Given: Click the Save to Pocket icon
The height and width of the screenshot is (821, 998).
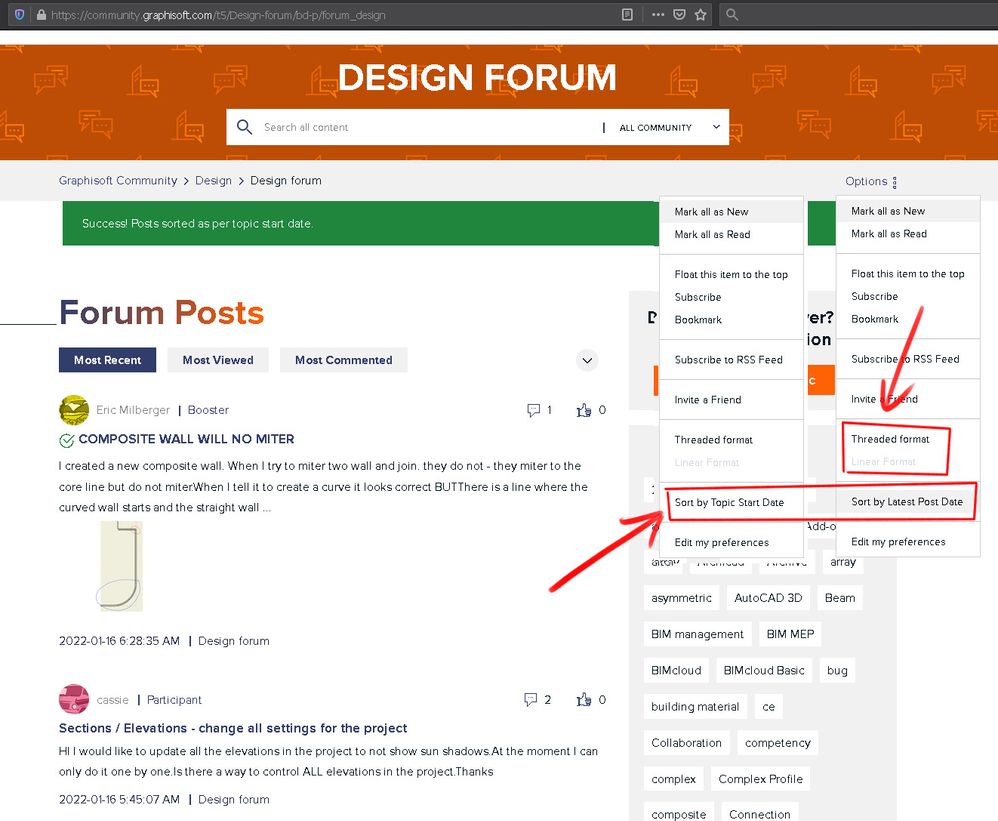Looking at the screenshot, I should [679, 15].
